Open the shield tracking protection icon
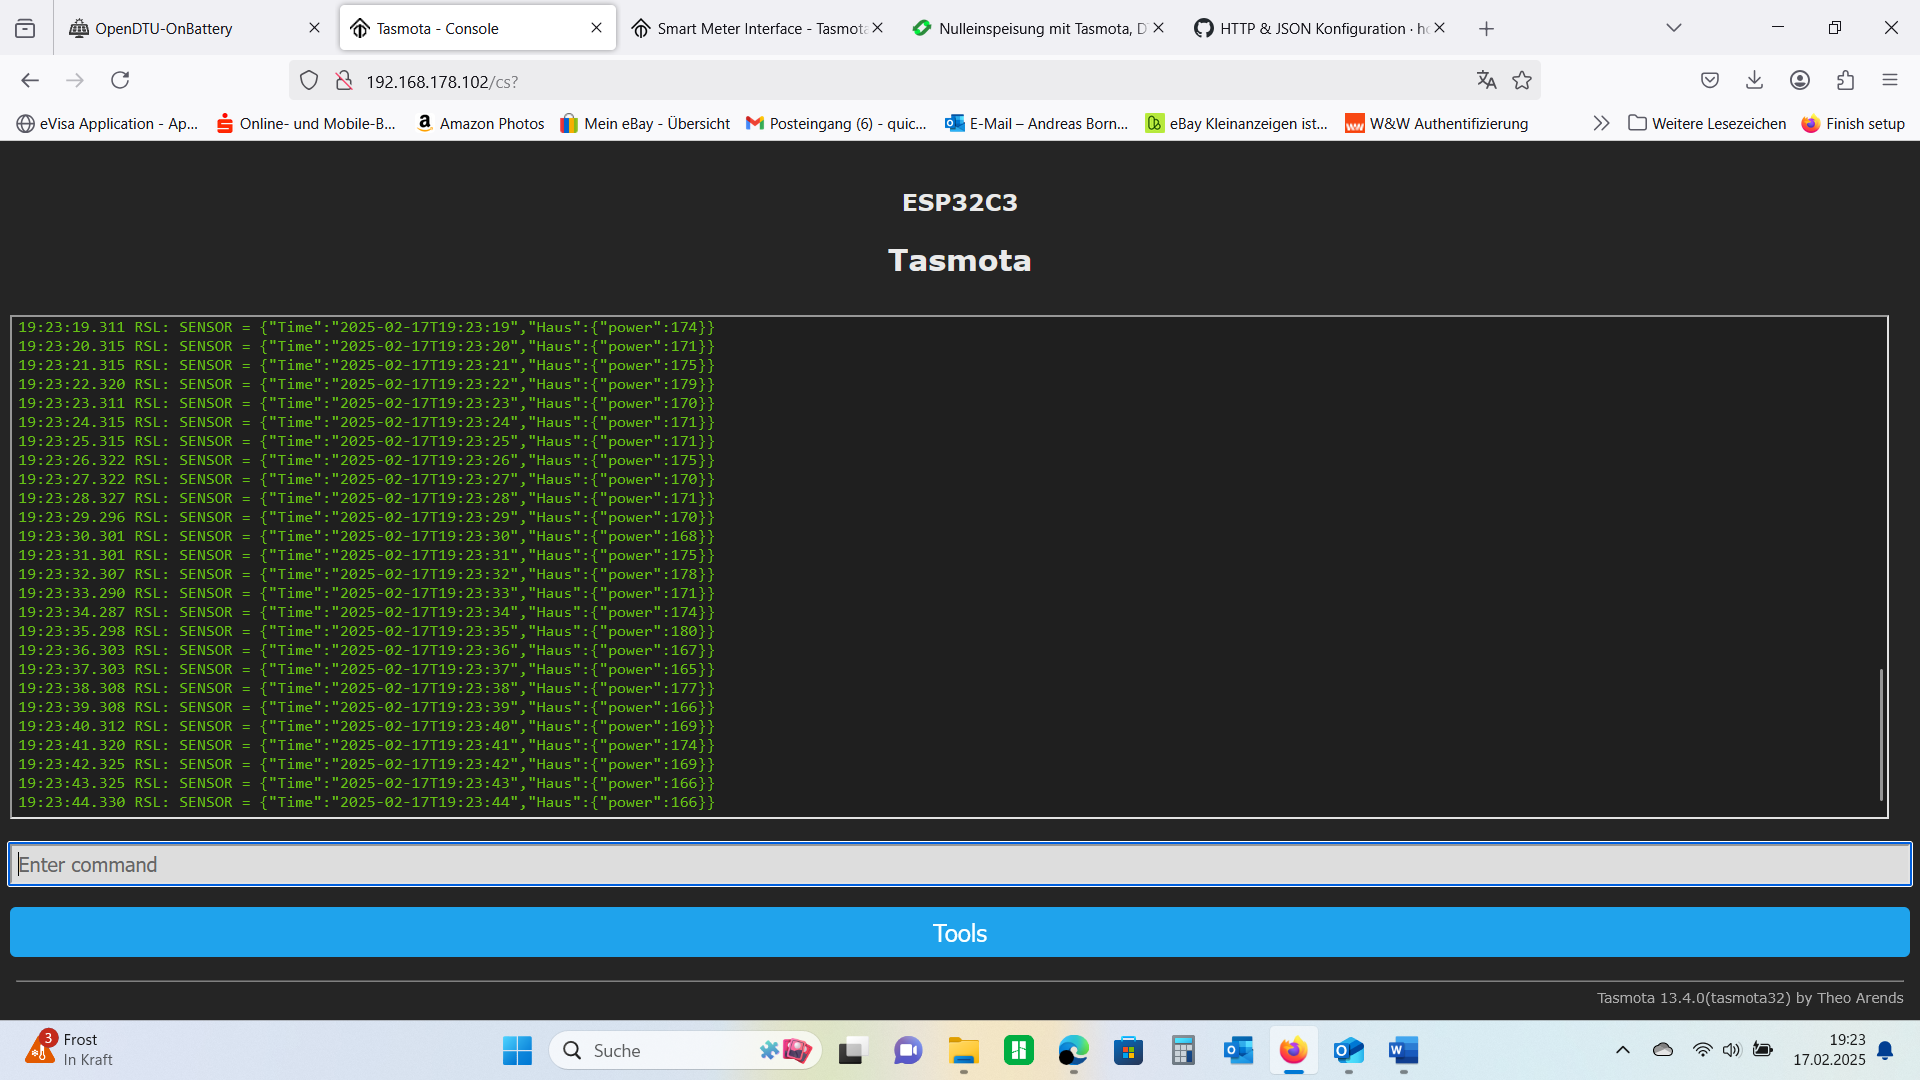The height and width of the screenshot is (1080, 1920). coord(309,80)
